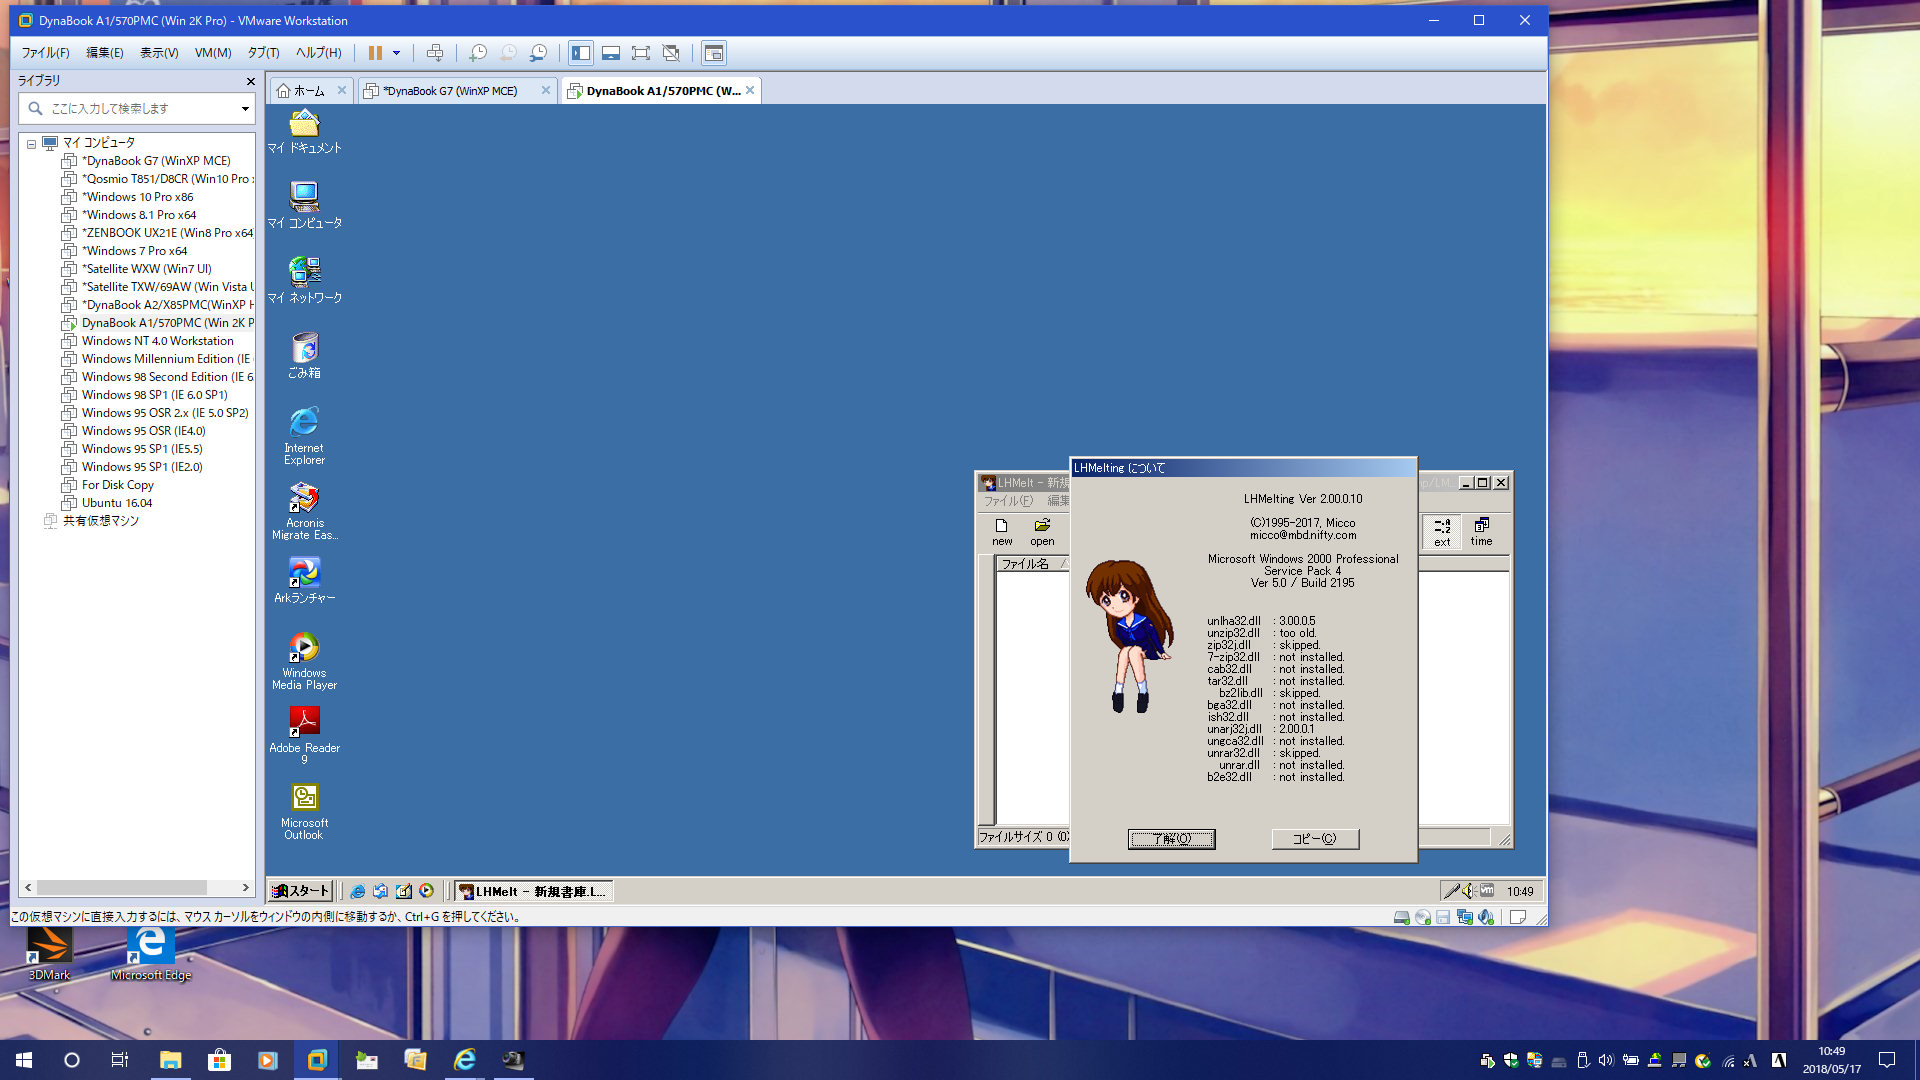Click the 了解(O) button in the dialog
The image size is (1920, 1080).
coord(1171,839)
